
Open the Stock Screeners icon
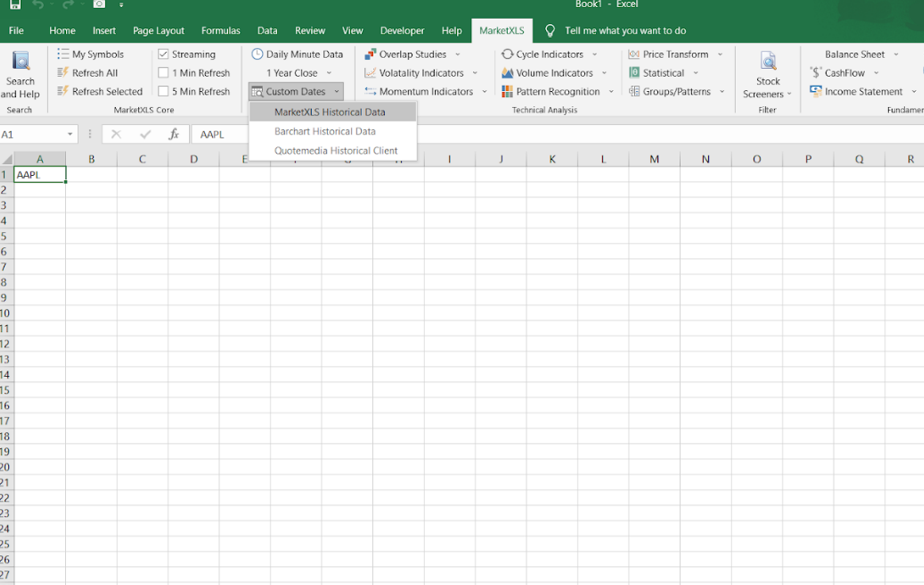(x=768, y=61)
